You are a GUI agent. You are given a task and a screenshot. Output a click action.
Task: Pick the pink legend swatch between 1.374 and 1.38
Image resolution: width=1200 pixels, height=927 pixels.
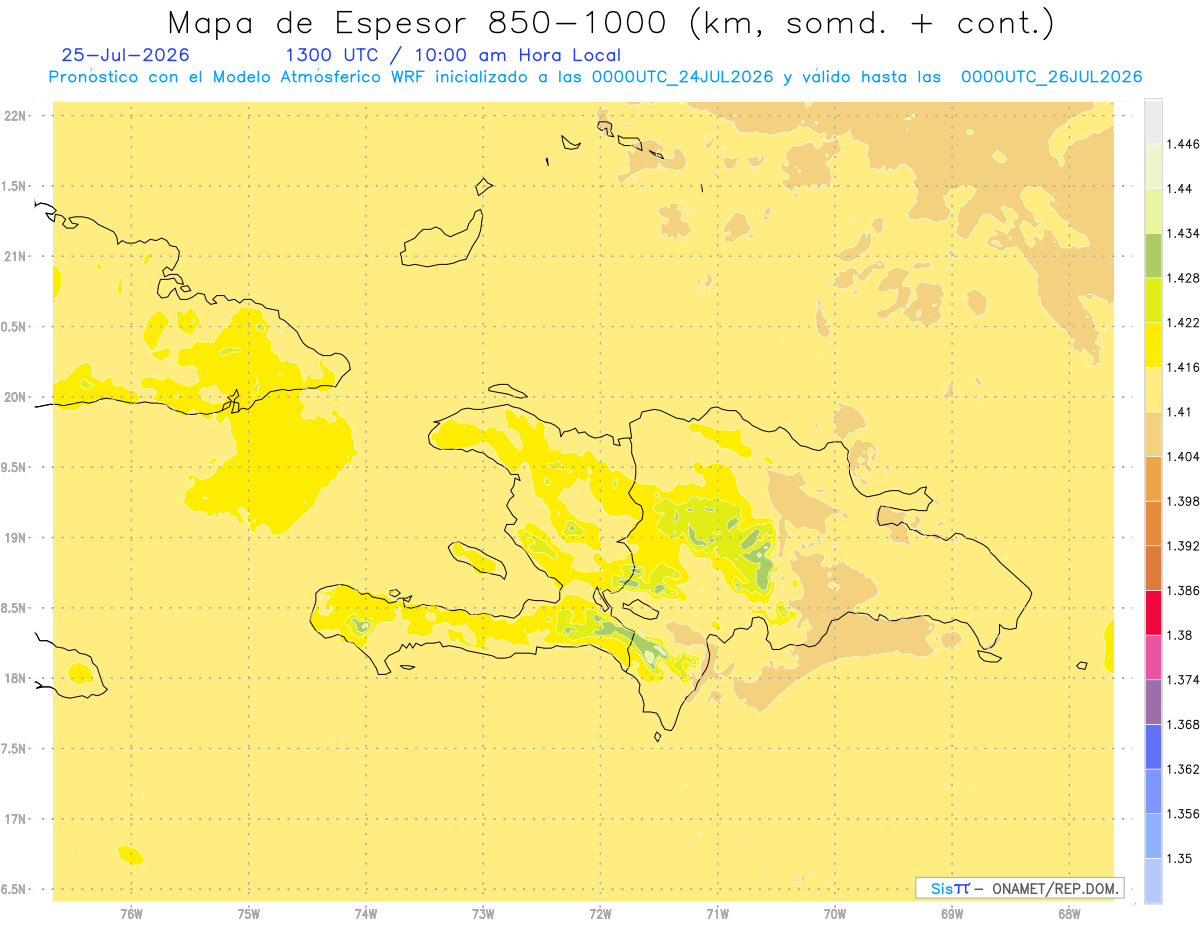pos(1153,657)
